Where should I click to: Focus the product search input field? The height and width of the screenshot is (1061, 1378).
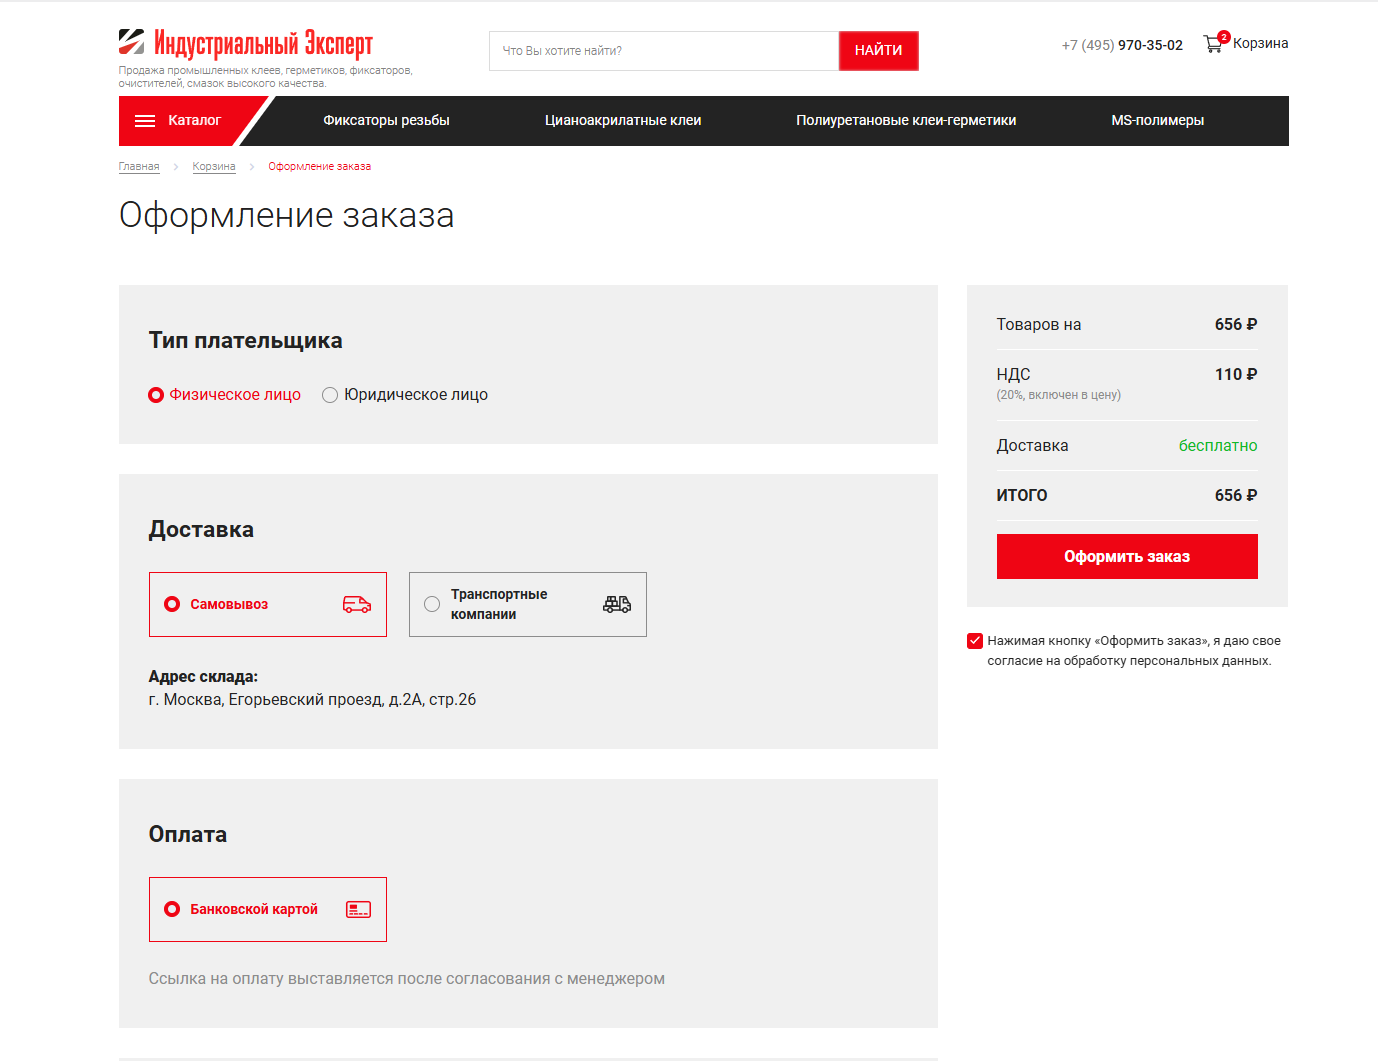tap(663, 51)
